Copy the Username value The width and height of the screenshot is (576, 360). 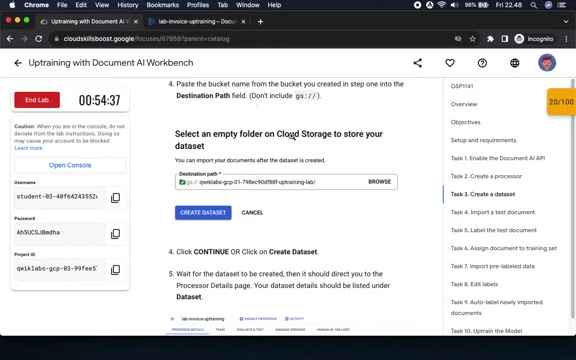click(x=115, y=198)
